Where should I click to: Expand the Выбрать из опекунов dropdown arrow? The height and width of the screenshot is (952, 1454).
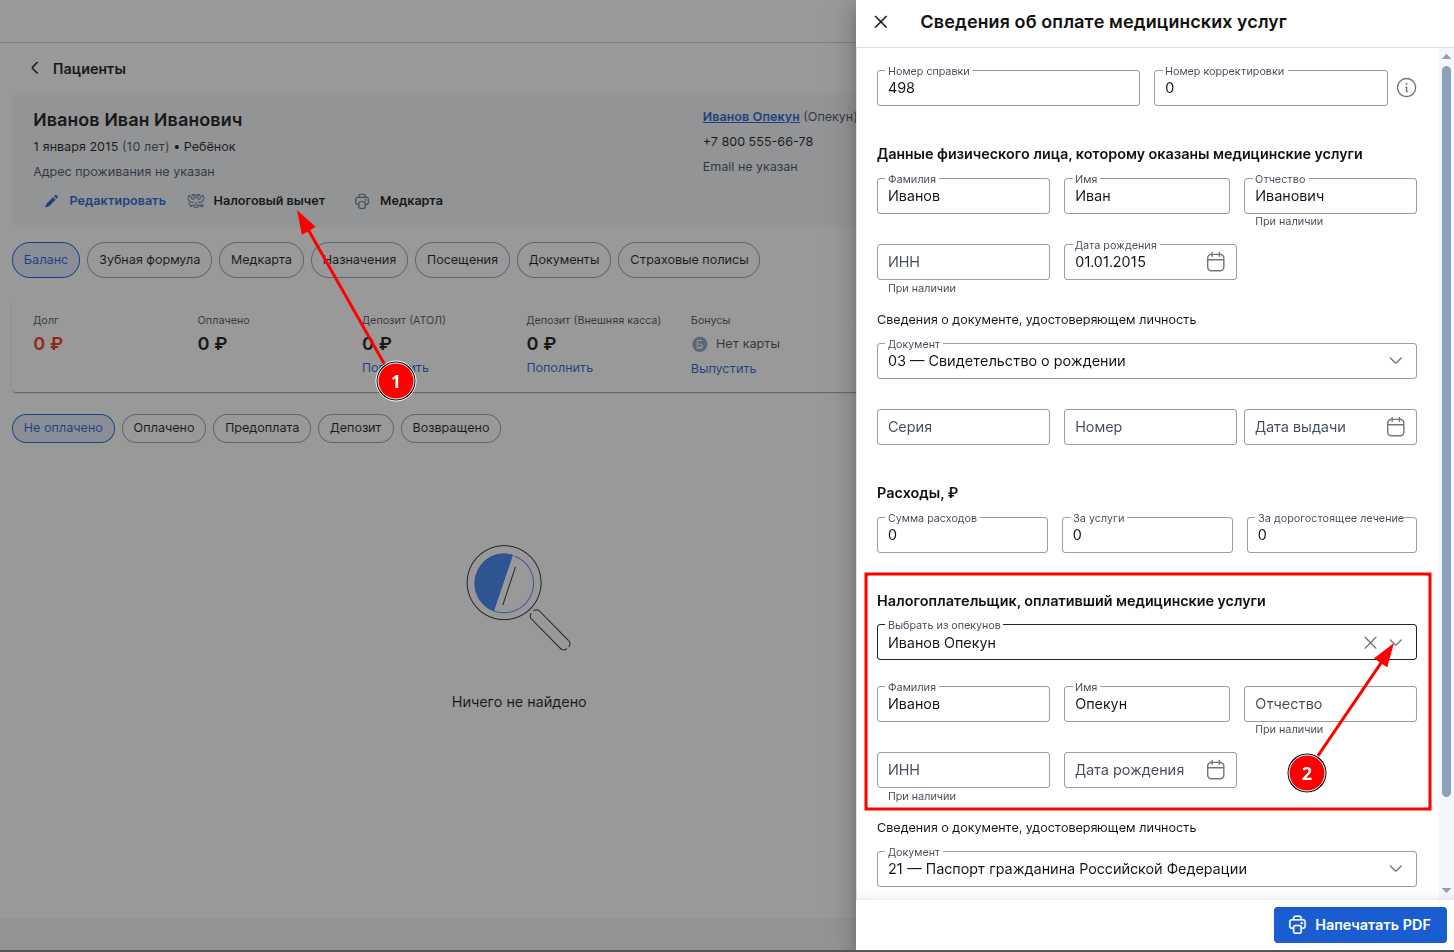click(x=1397, y=643)
